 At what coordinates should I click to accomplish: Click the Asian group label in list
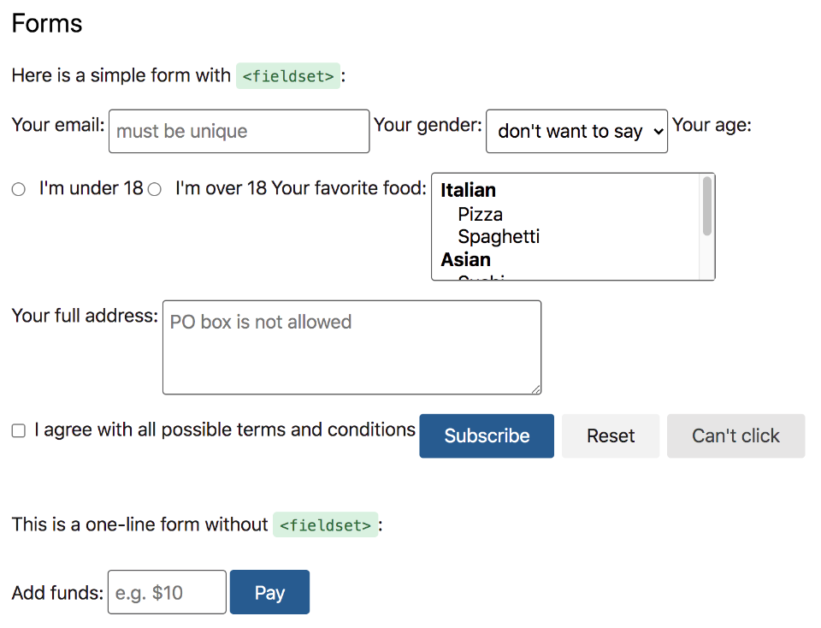465,260
